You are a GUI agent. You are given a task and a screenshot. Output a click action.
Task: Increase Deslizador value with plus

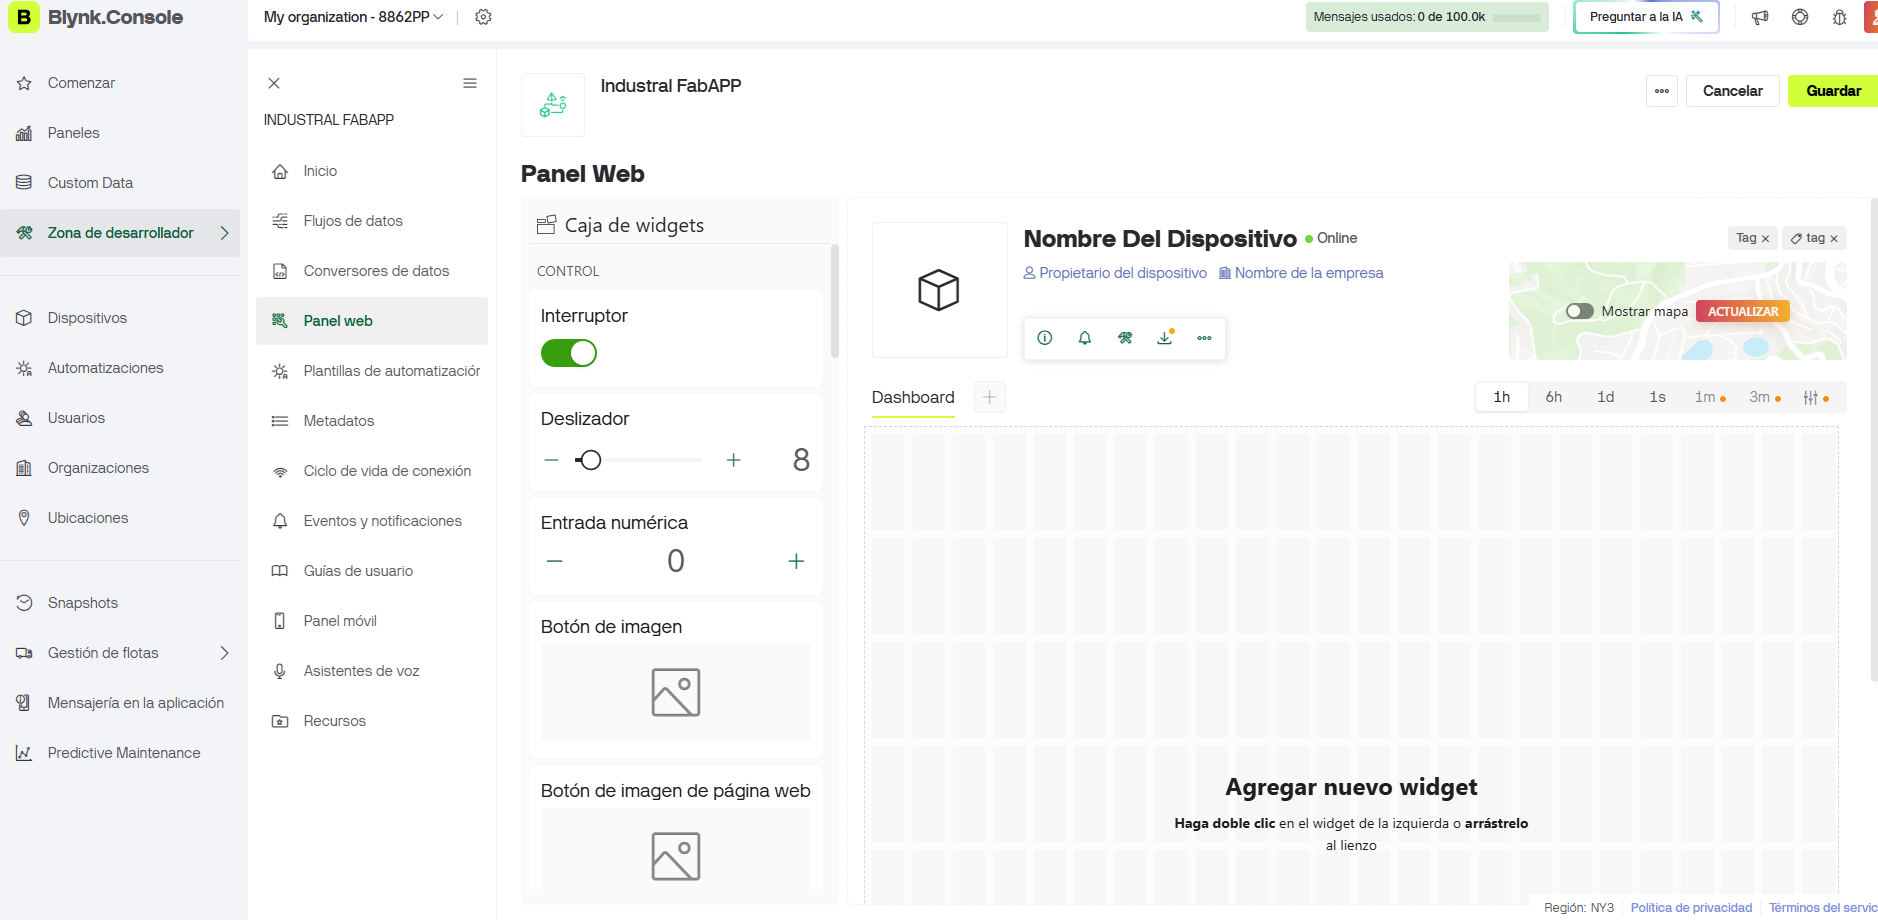pos(734,460)
